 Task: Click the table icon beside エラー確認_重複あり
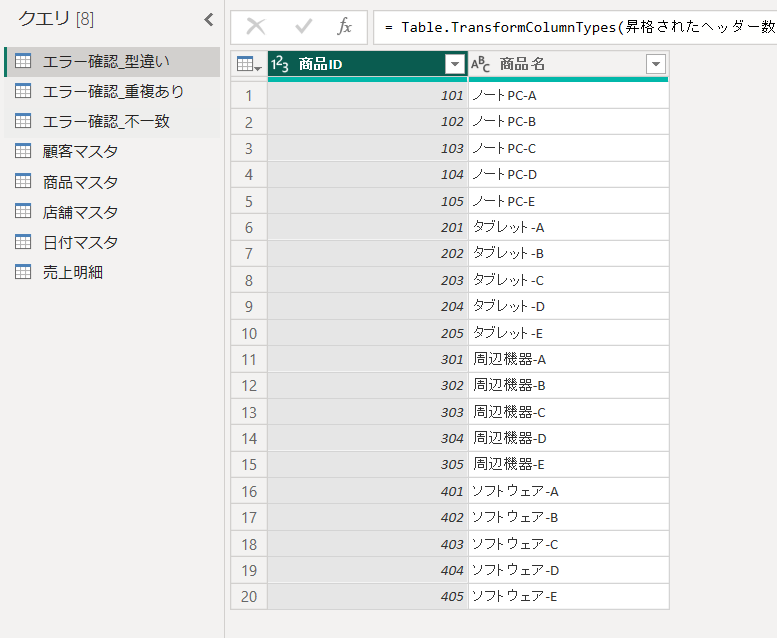coord(23,91)
